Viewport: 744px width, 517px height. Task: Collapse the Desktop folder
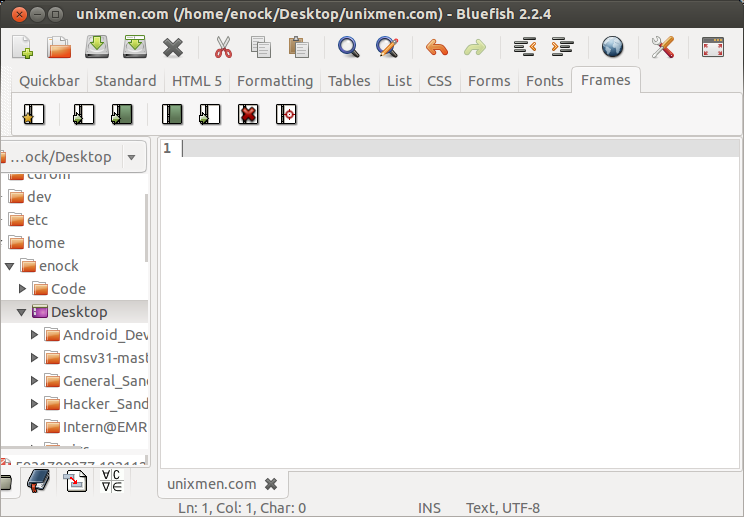(21, 312)
